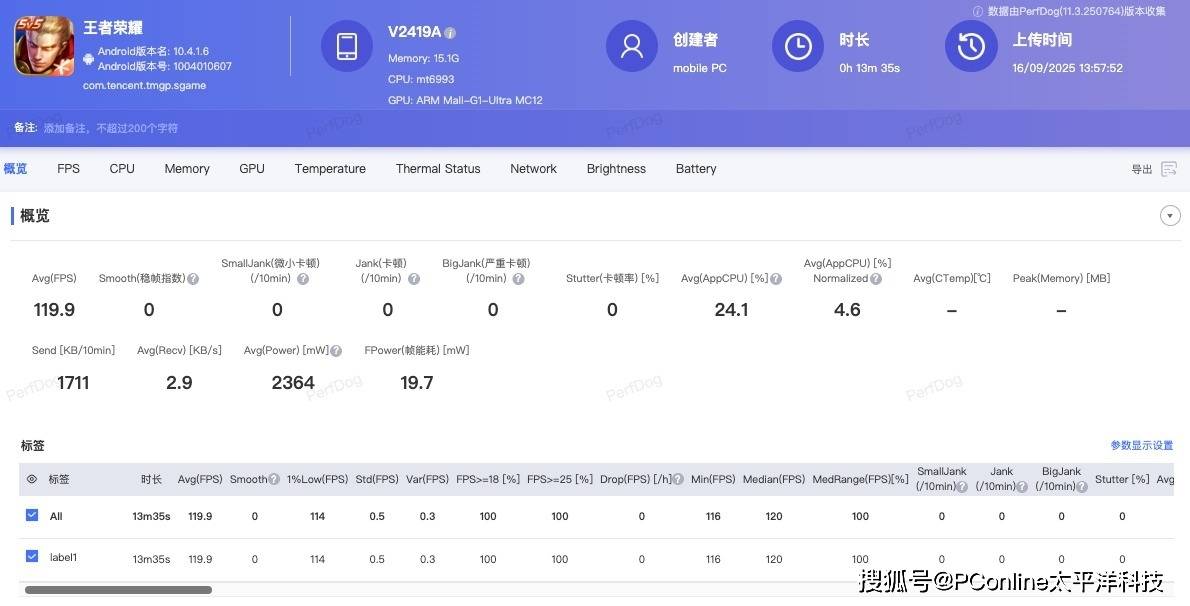
Task: Open 参数显示设置 parameter display settings
Action: click(x=1141, y=446)
